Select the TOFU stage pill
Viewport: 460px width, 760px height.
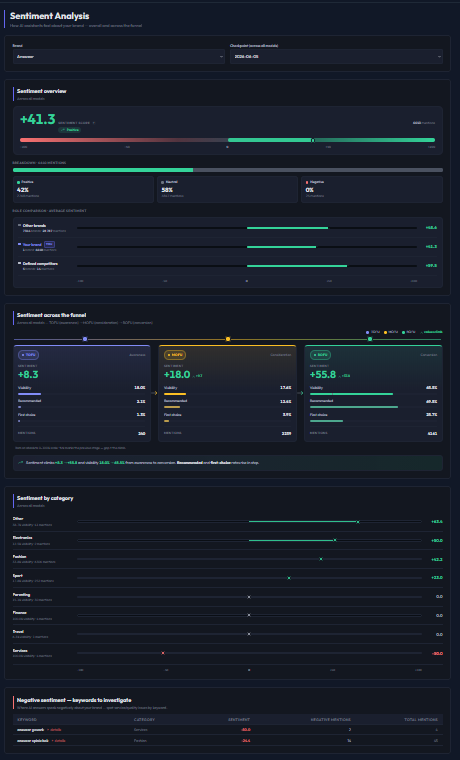pos(29,355)
